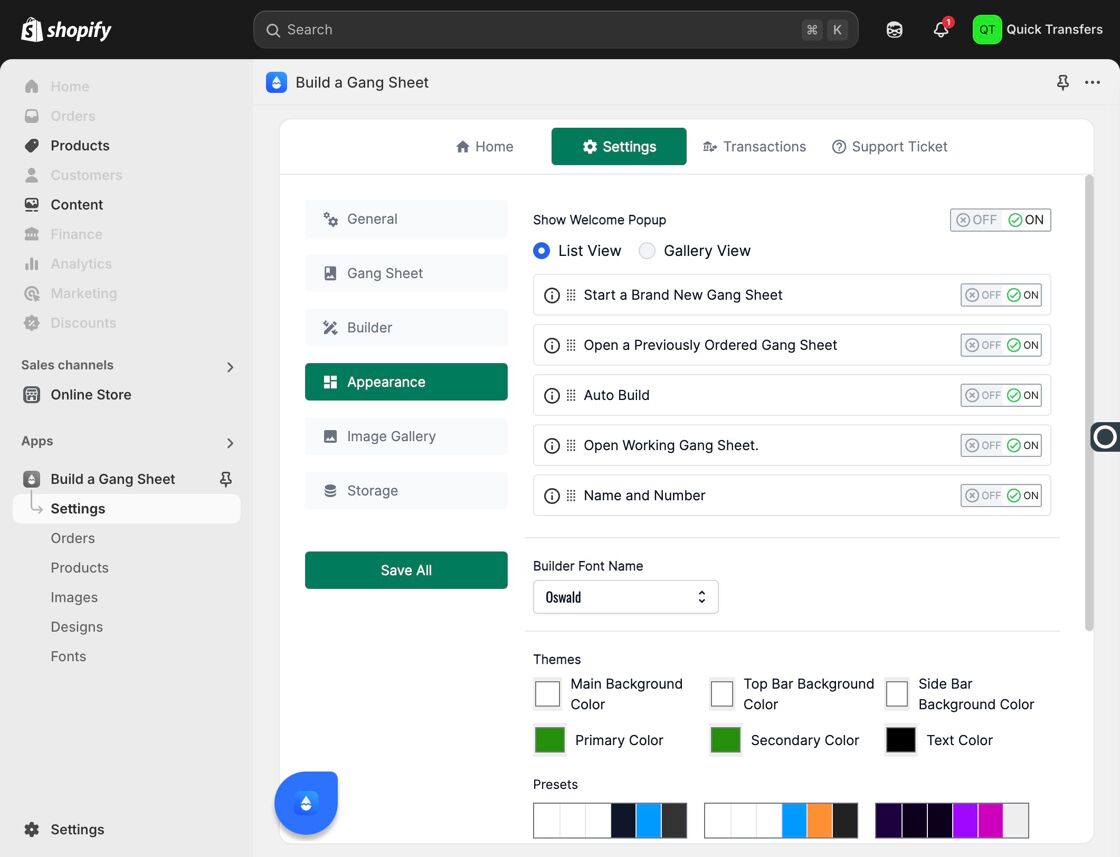The width and height of the screenshot is (1120, 857).
Task: Show info for Auto Build
Action: pos(551,395)
